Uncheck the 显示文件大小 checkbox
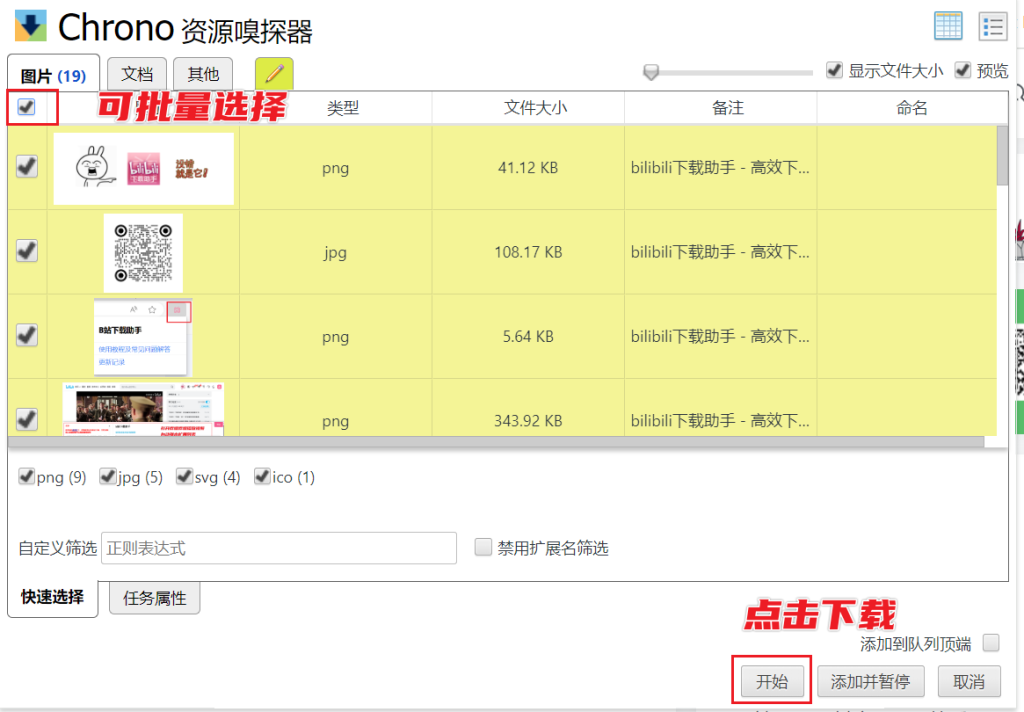The height and width of the screenshot is (712, 1024). (x=834, y=71)
